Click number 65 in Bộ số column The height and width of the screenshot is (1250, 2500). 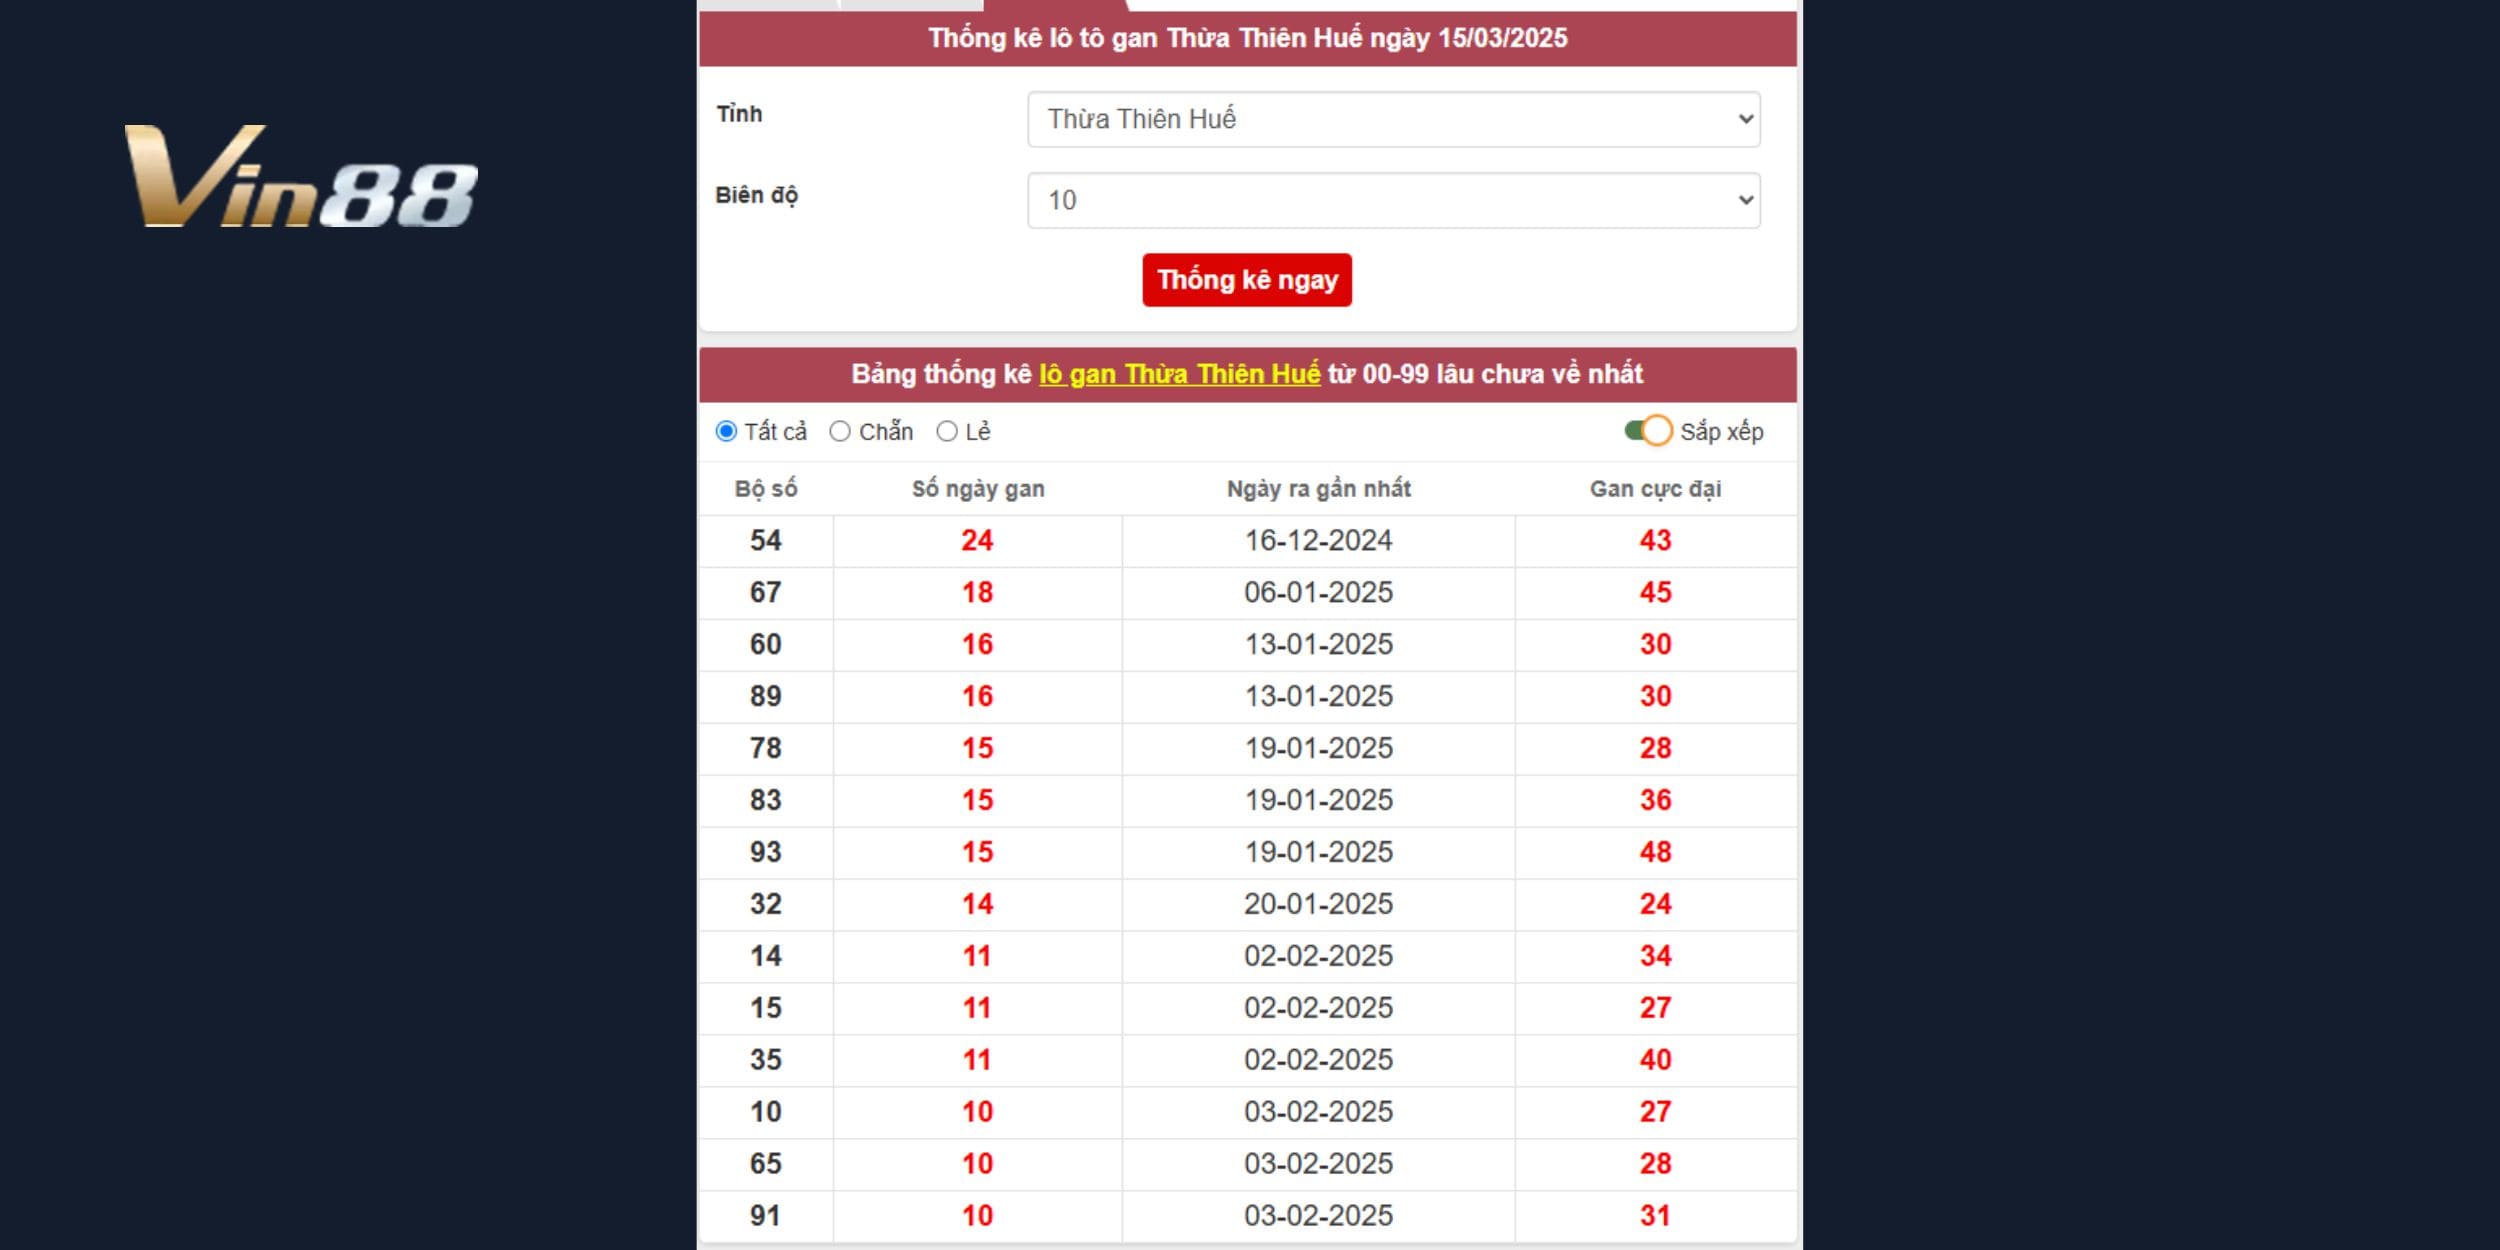pos(766,1165)
